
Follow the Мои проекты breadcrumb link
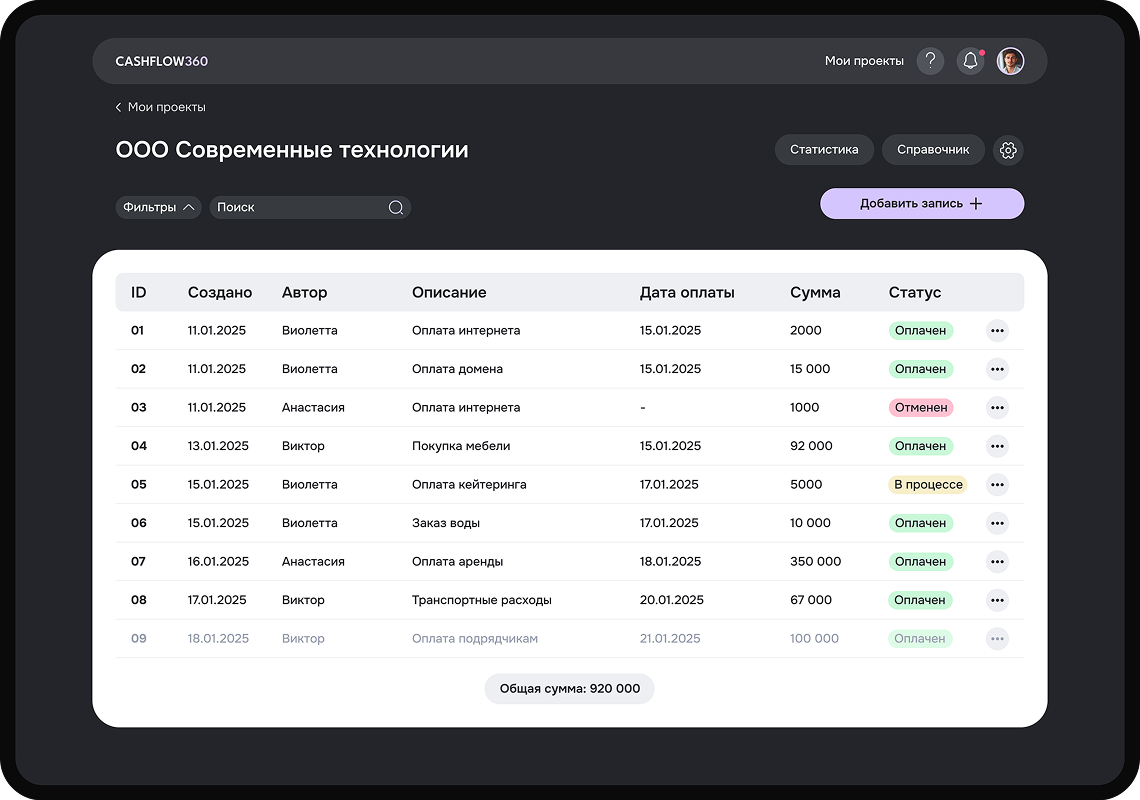click(166, 107)
